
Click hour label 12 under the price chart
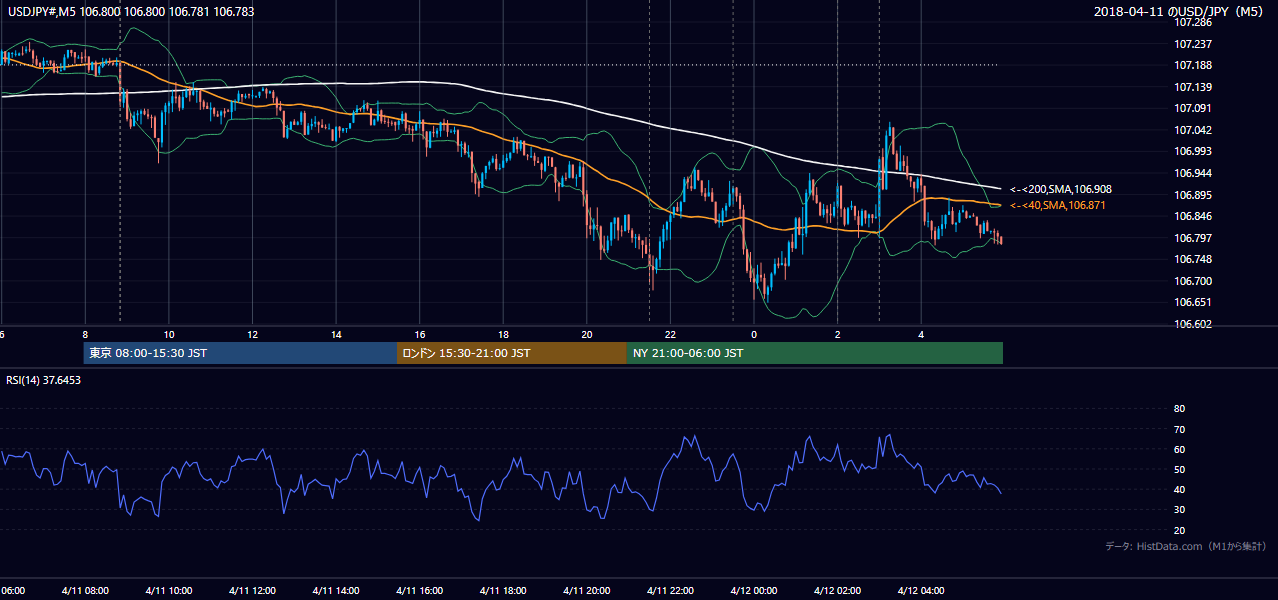(253, 334)
